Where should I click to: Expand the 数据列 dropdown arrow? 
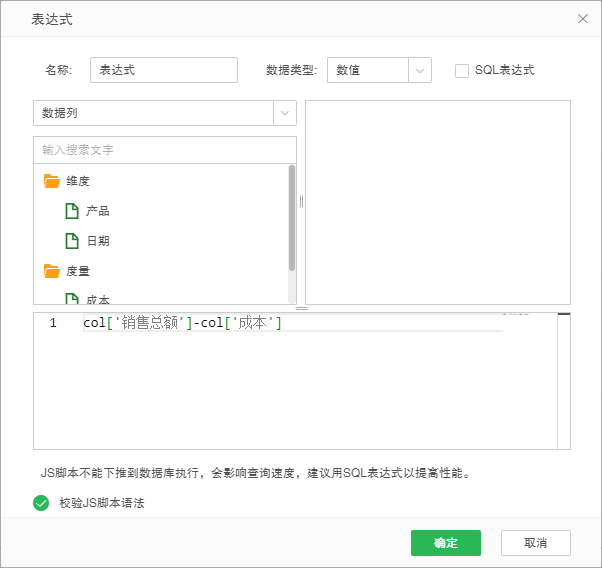(x=285, y=113)
